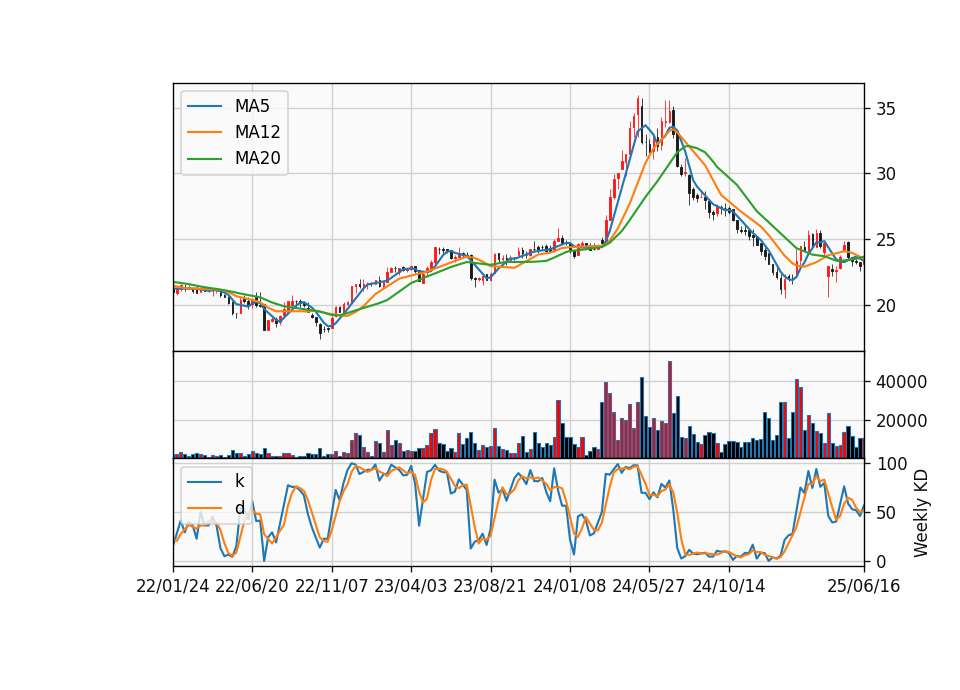The width and height of the screenshot is (960, 690).
Task: Click the Weekly KD axis title
Action: (921, 513)
